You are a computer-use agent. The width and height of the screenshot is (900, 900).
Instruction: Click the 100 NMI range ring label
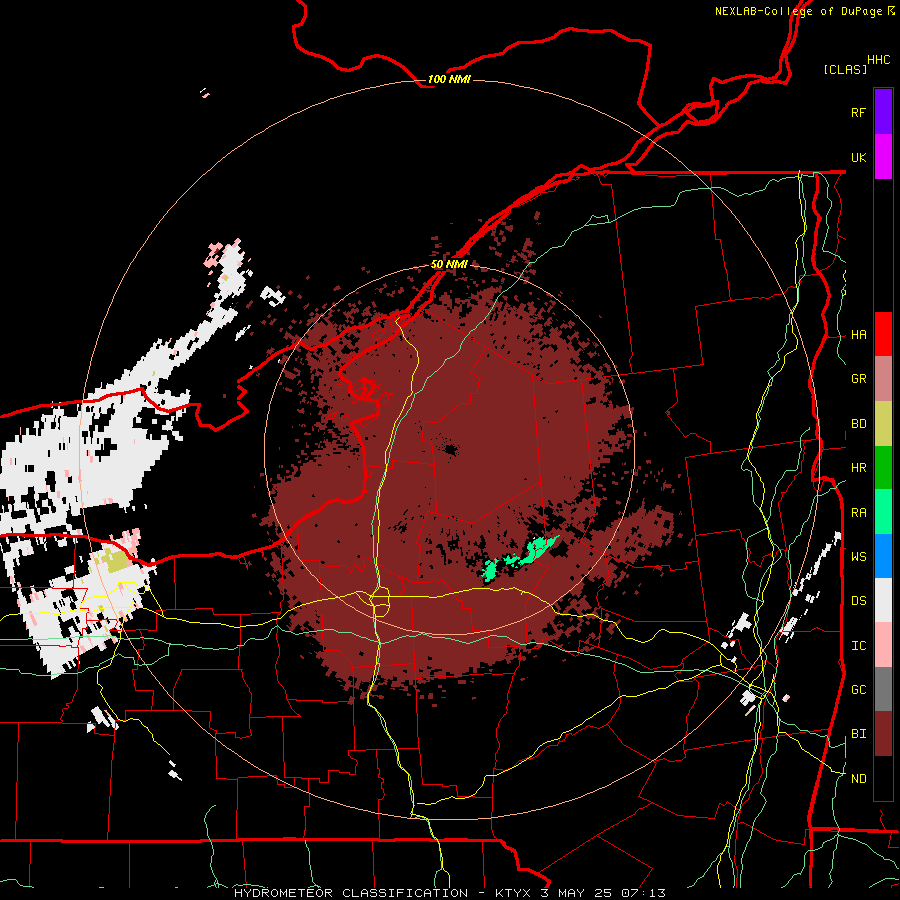tap(449, 79)
